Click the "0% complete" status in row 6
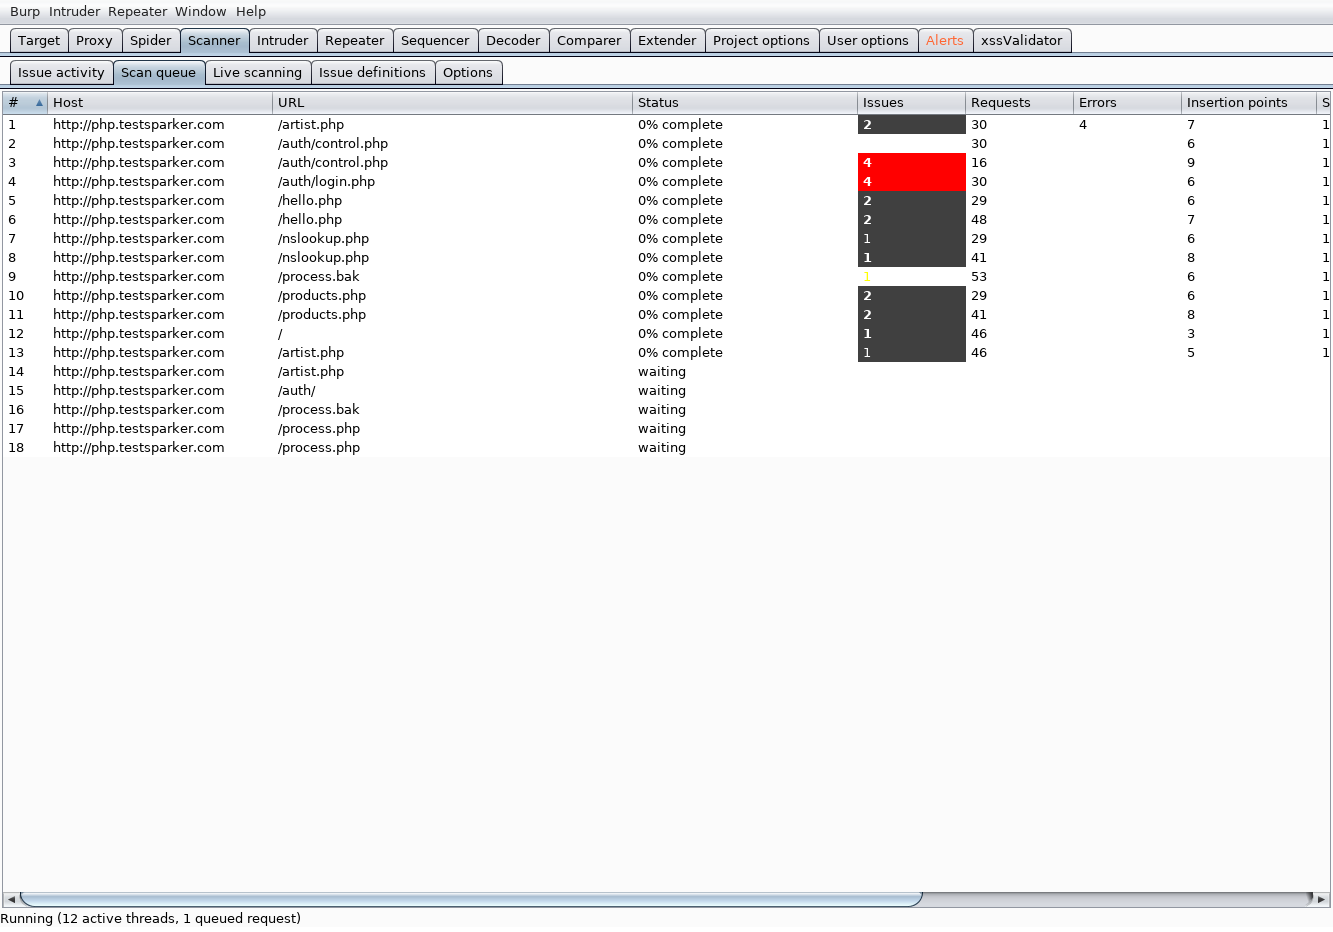The width and height of the screenshot is (1333, 932). pos(680,220)
